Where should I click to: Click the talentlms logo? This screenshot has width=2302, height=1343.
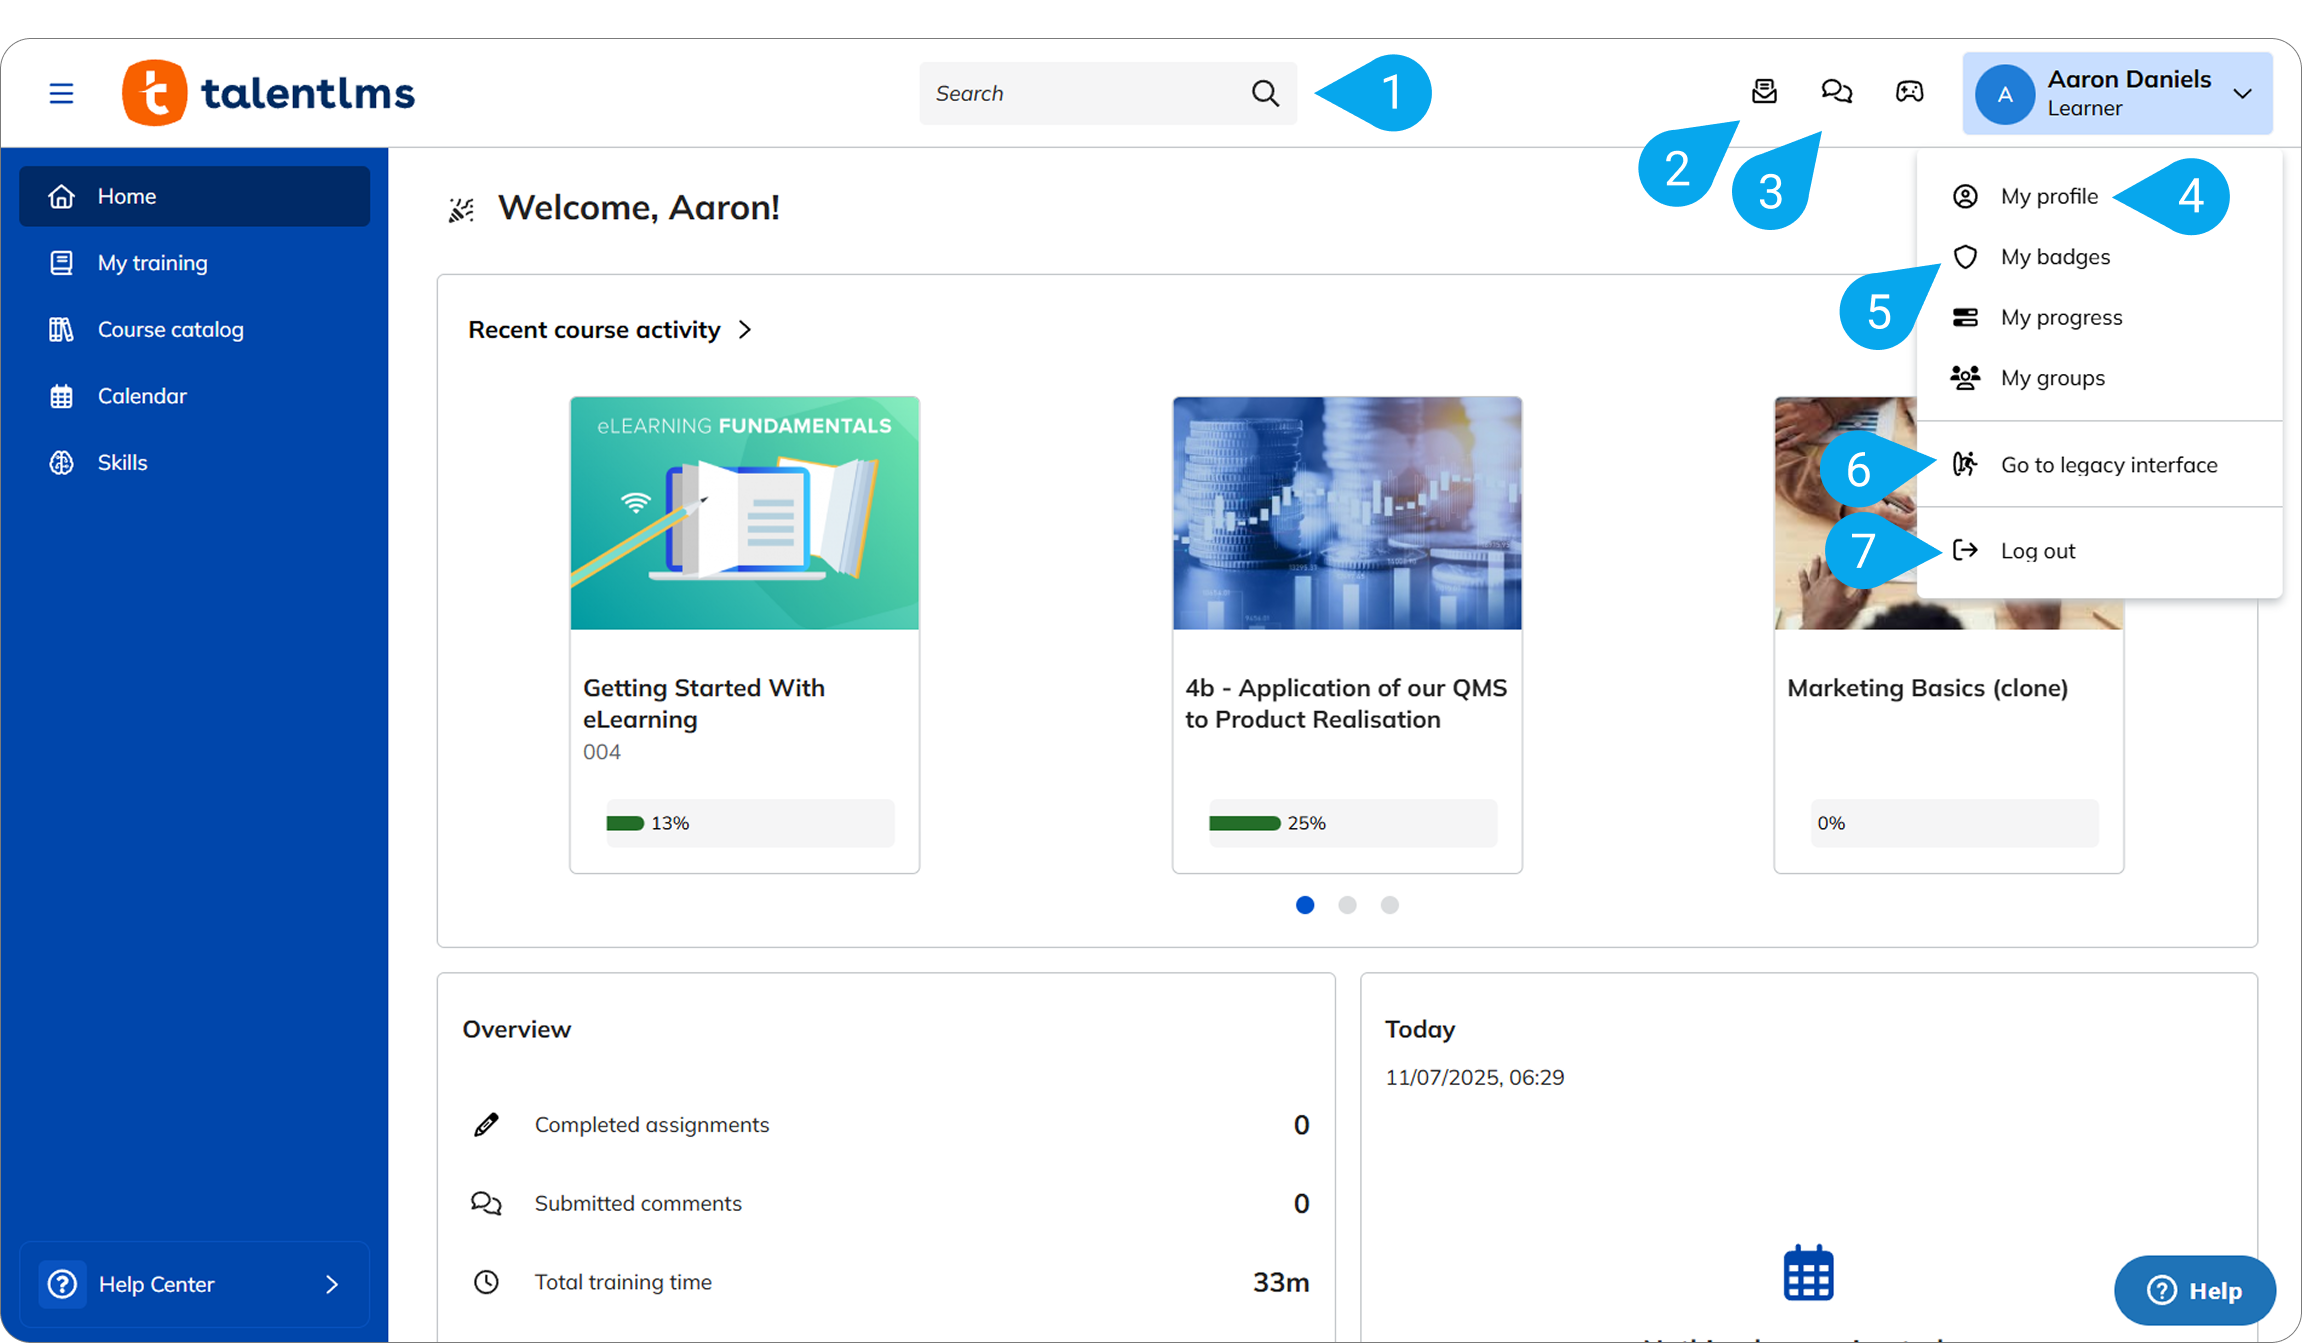pyautogui.click(x=268, y=93)
